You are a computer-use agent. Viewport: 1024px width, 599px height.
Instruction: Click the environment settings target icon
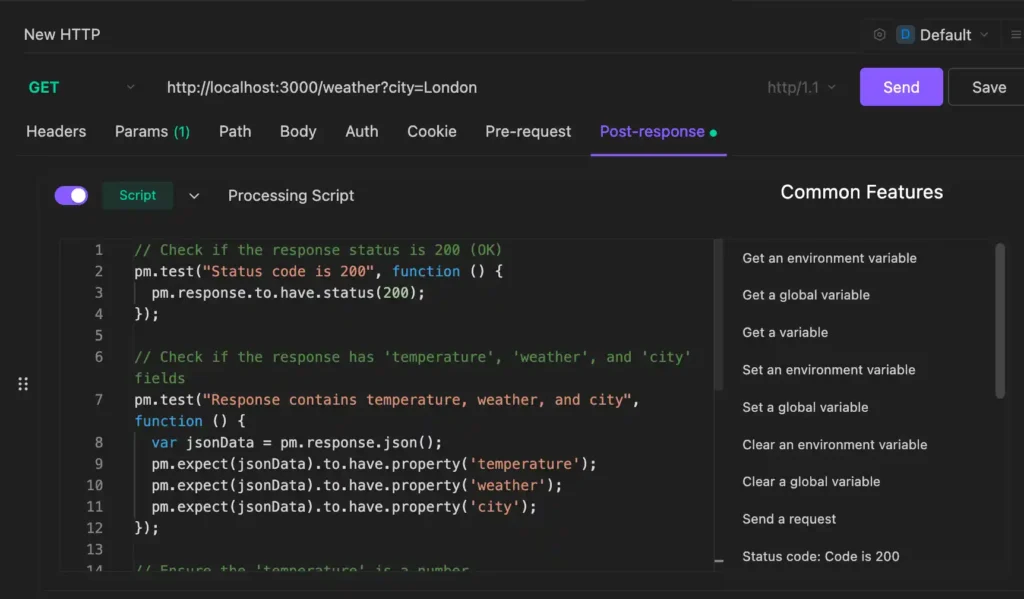coord(879,35)
